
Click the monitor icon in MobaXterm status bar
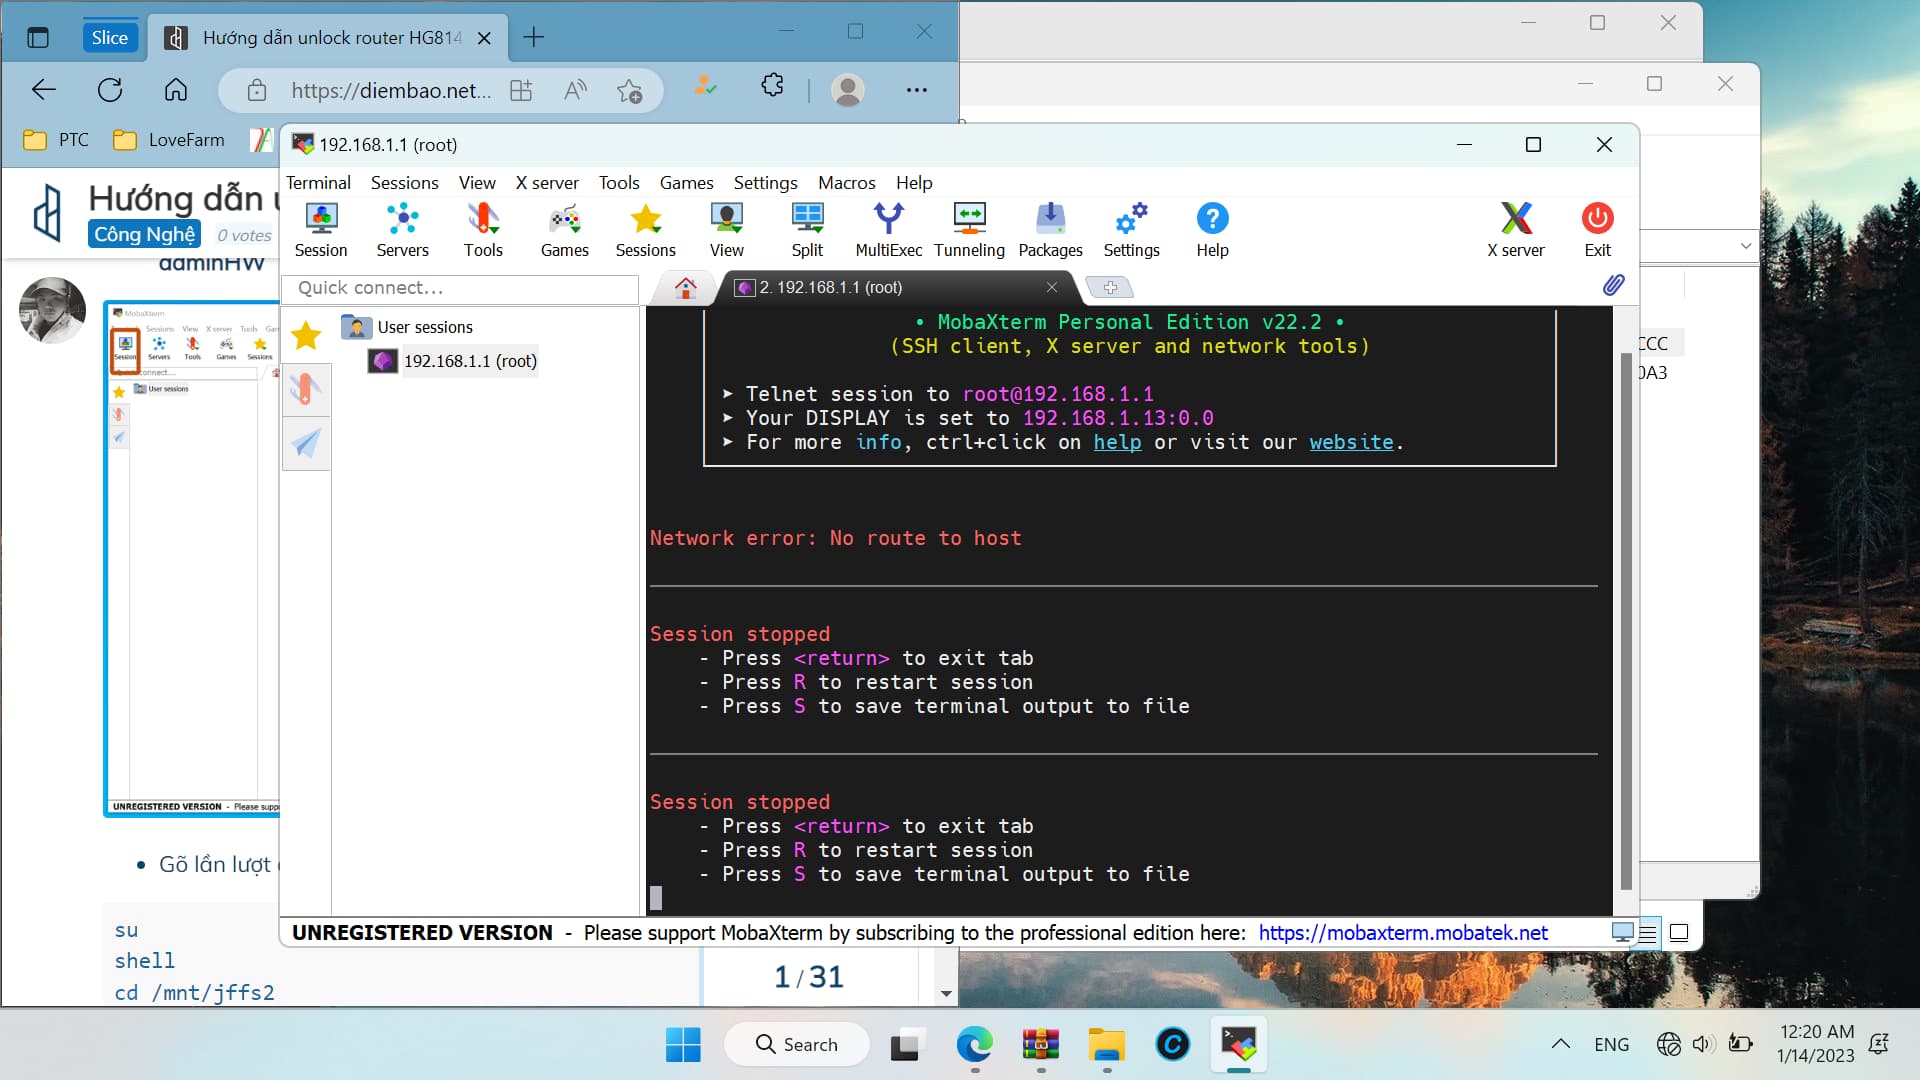[1622, 933]
